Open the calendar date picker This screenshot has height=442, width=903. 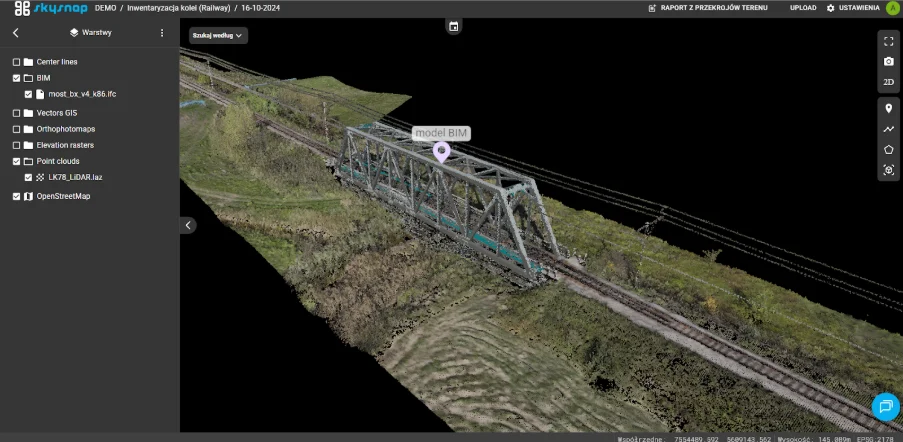click(453, 26)
